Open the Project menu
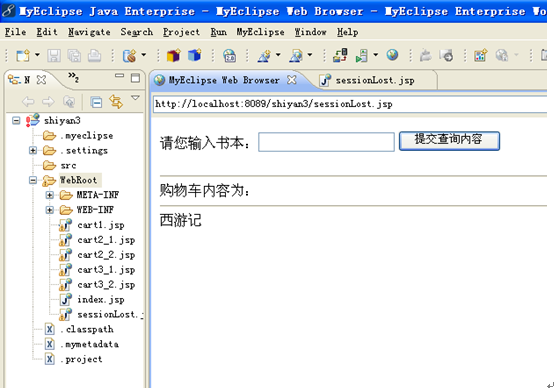The image size is (557, 388). click(181, 32)
